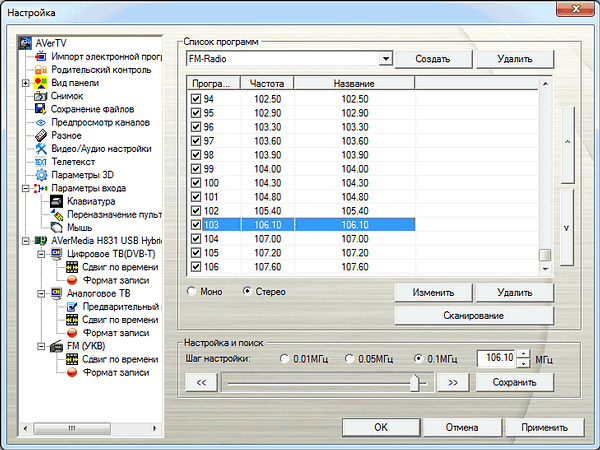
Task: Click the 106.10 МГц frequency input field
Action: coord(497,359)
